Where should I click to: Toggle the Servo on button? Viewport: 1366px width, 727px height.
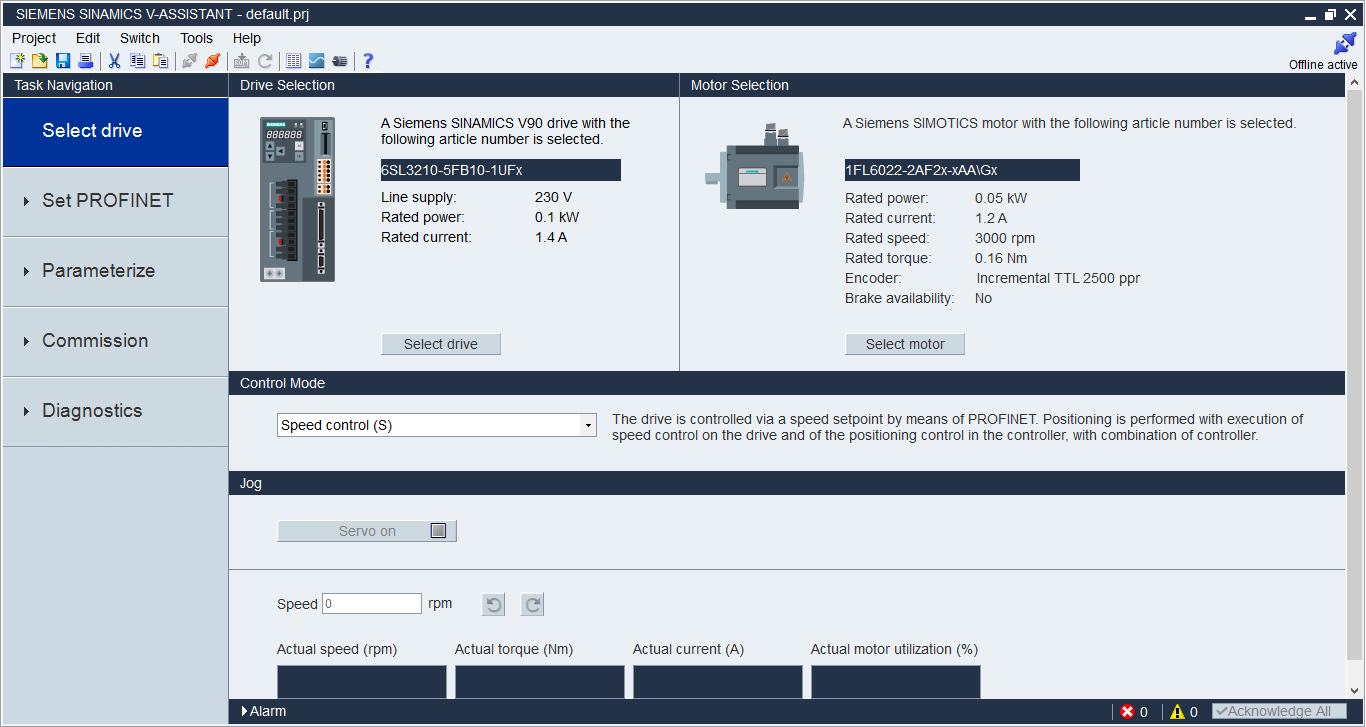pos(366,531)
